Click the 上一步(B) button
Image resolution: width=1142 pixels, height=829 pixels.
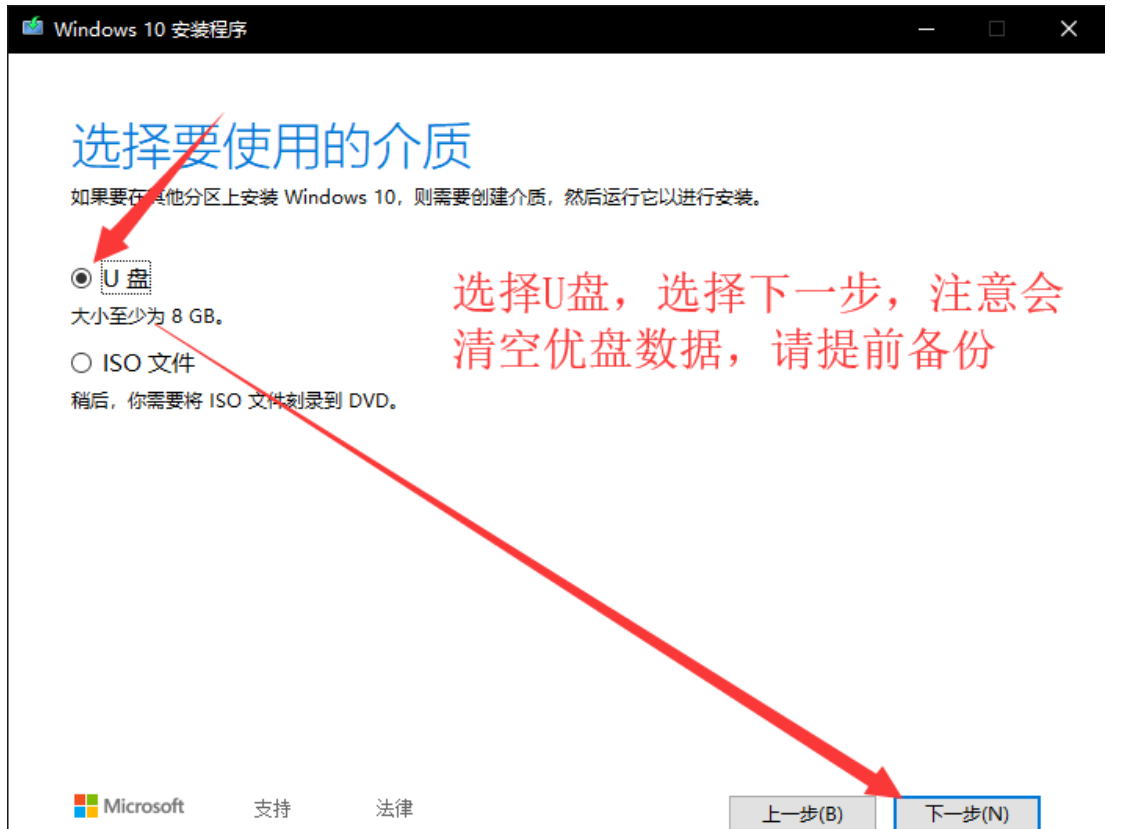[x=803, y=813]
